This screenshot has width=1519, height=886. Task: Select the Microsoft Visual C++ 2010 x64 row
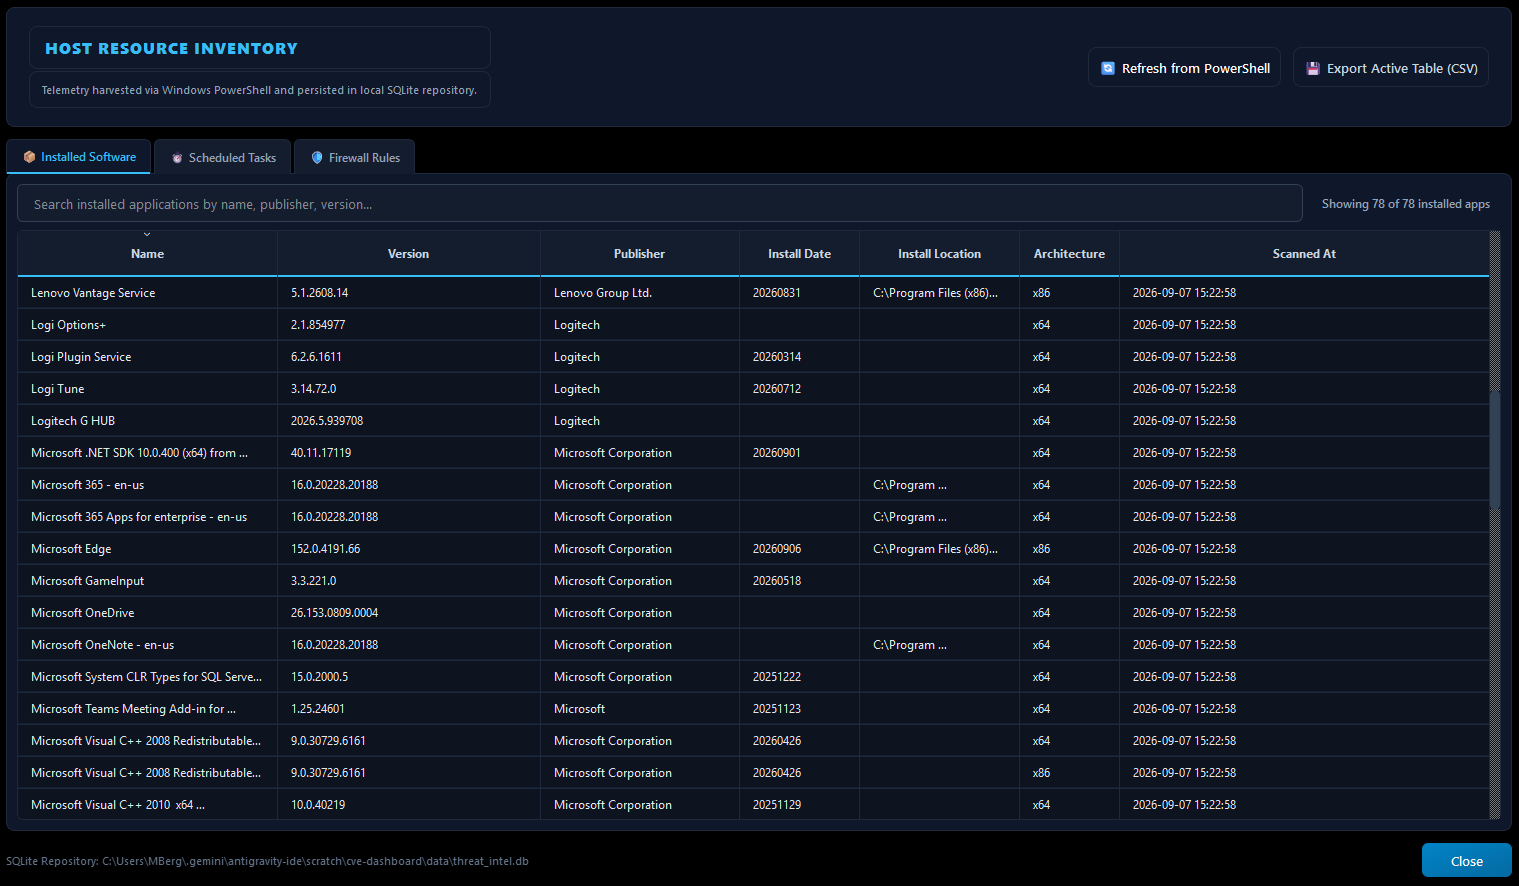(753, 805)
